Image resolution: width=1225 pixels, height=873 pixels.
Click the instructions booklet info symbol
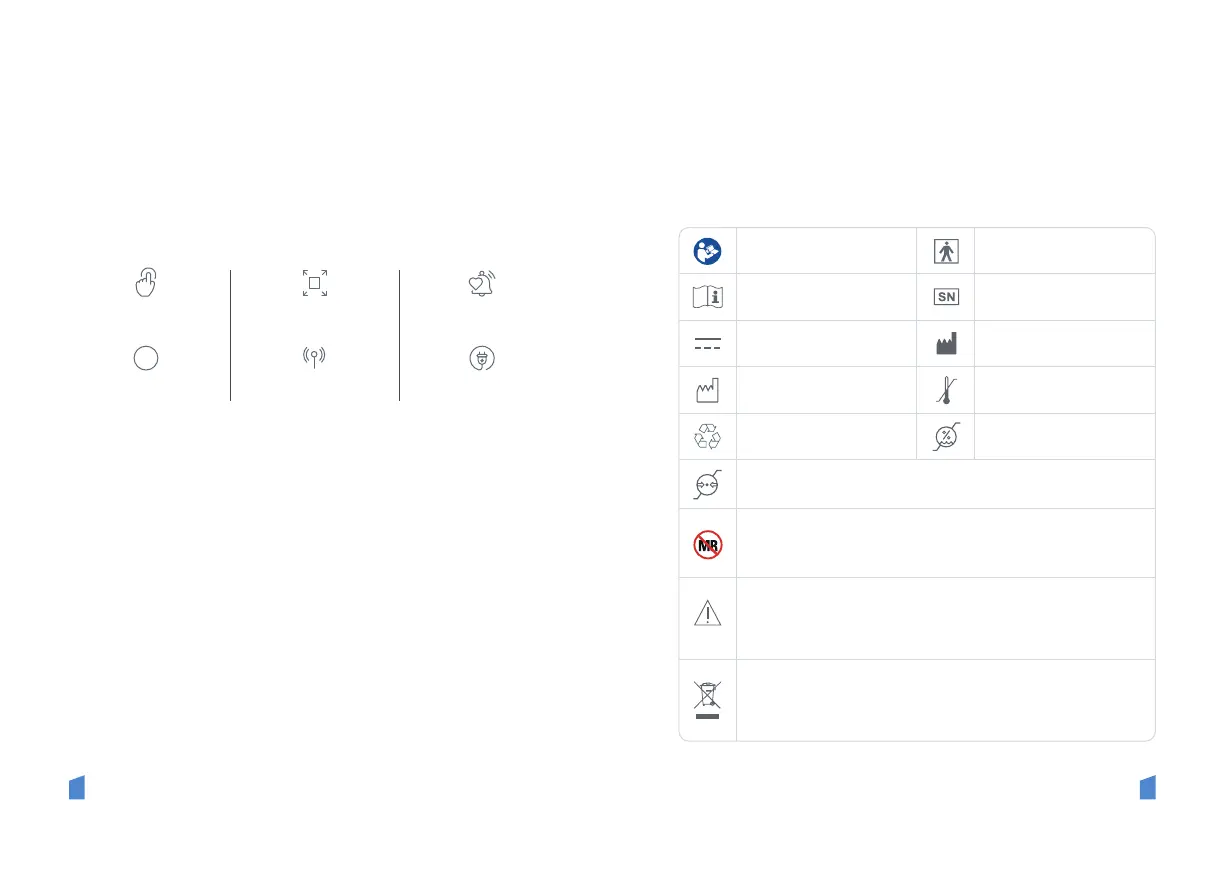(708, 297)
